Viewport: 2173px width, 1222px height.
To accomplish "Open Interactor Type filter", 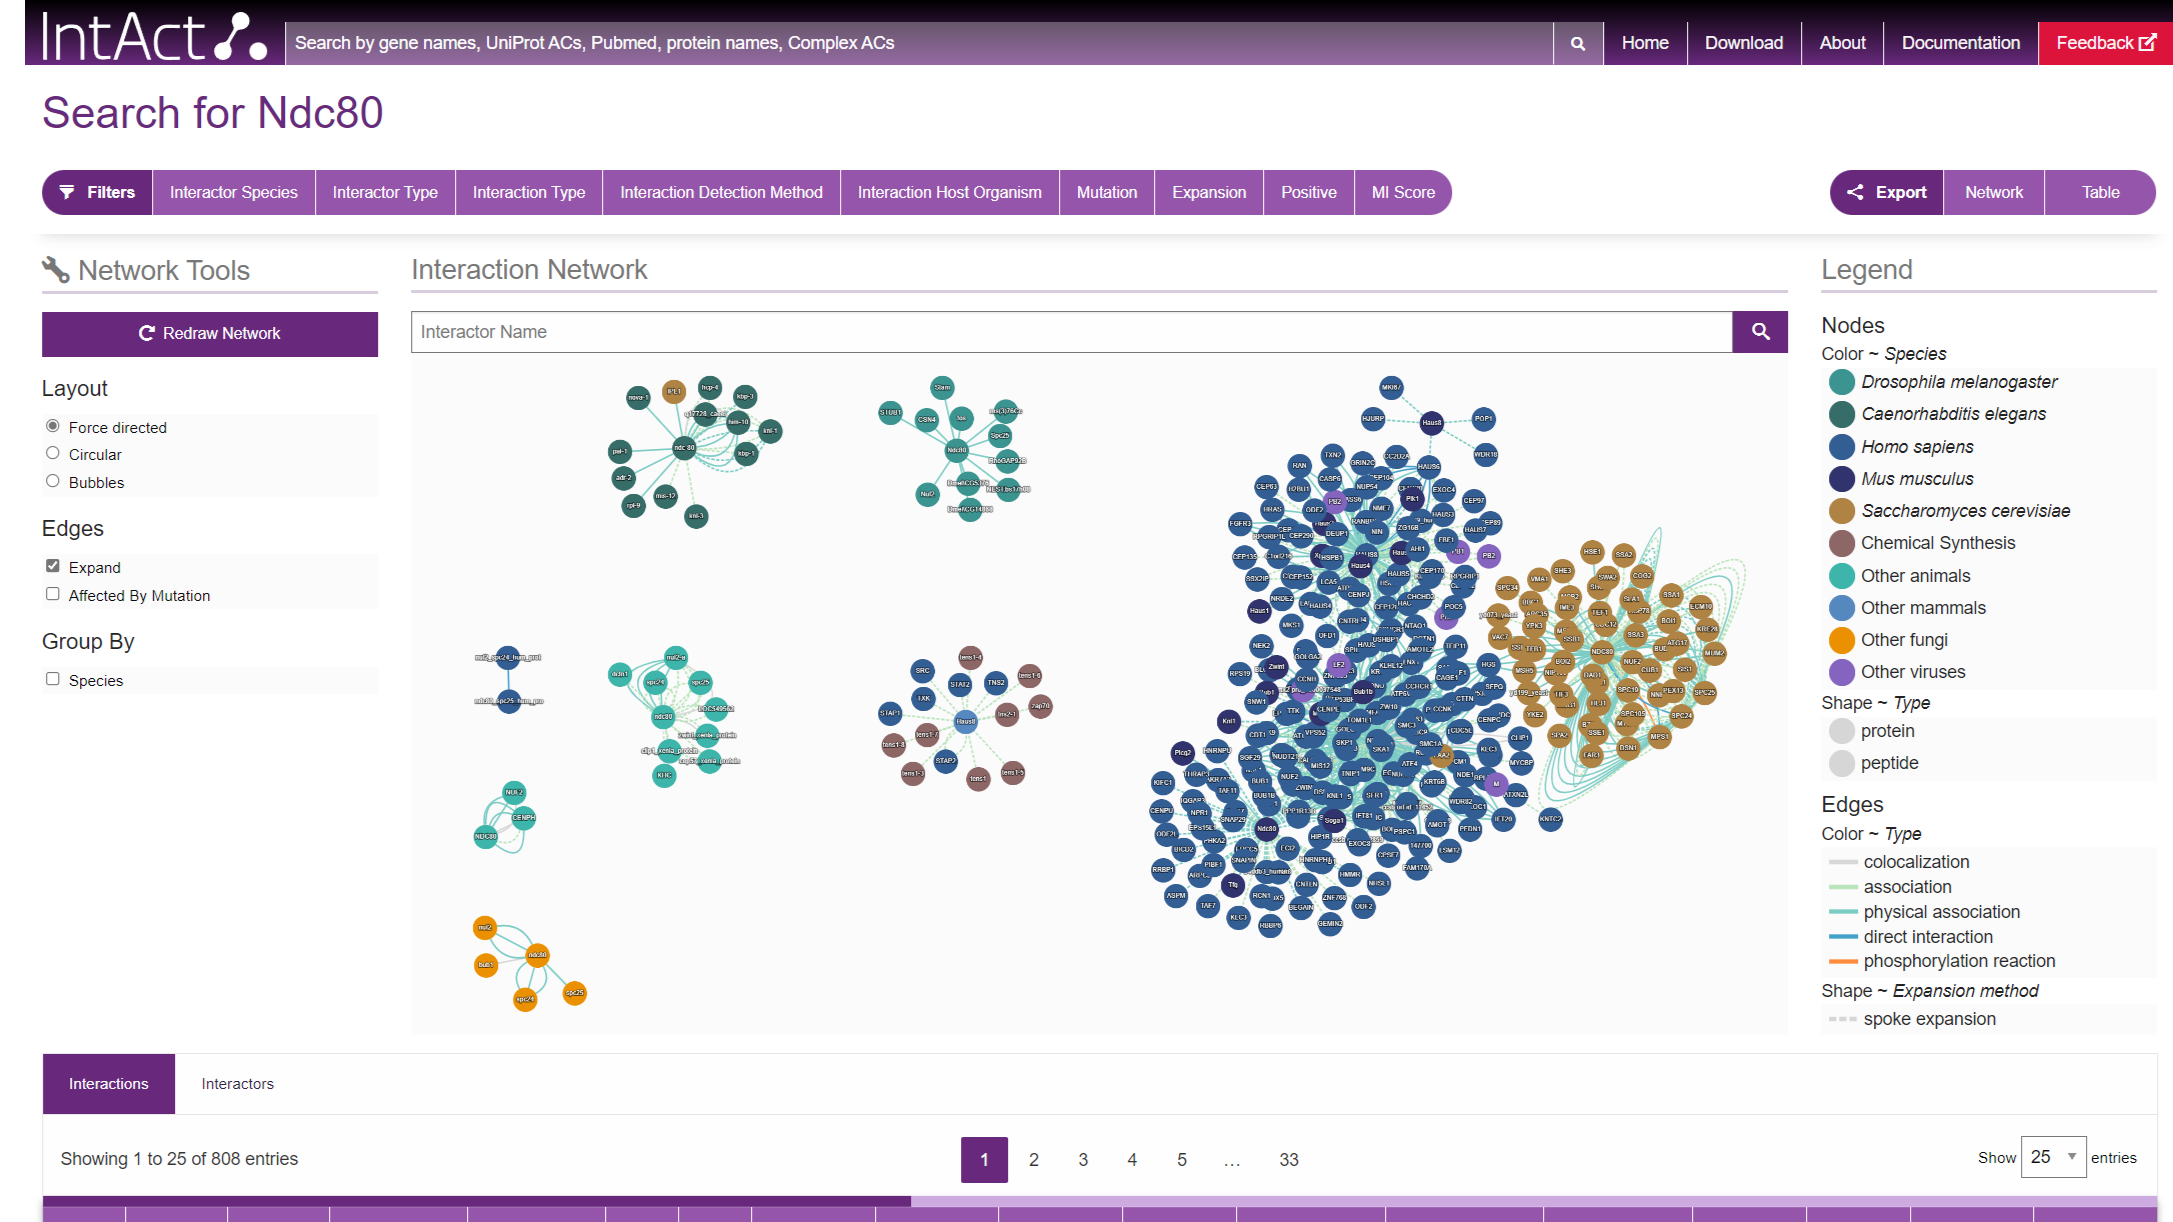I will (385, 192).
